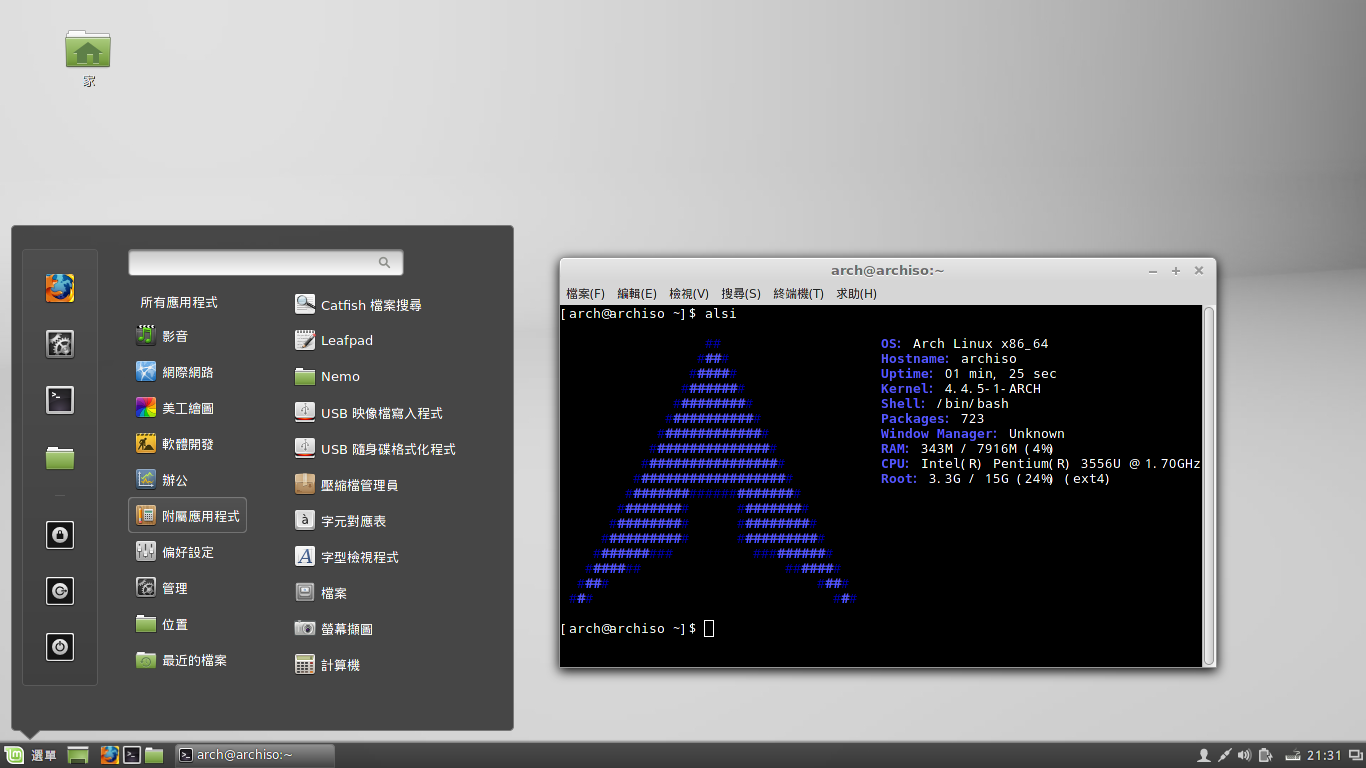The width and height of the screenshot is (1366, 768).
Task: Launch USB 映像檔寫入程式
Action: (x=369, y=413)
